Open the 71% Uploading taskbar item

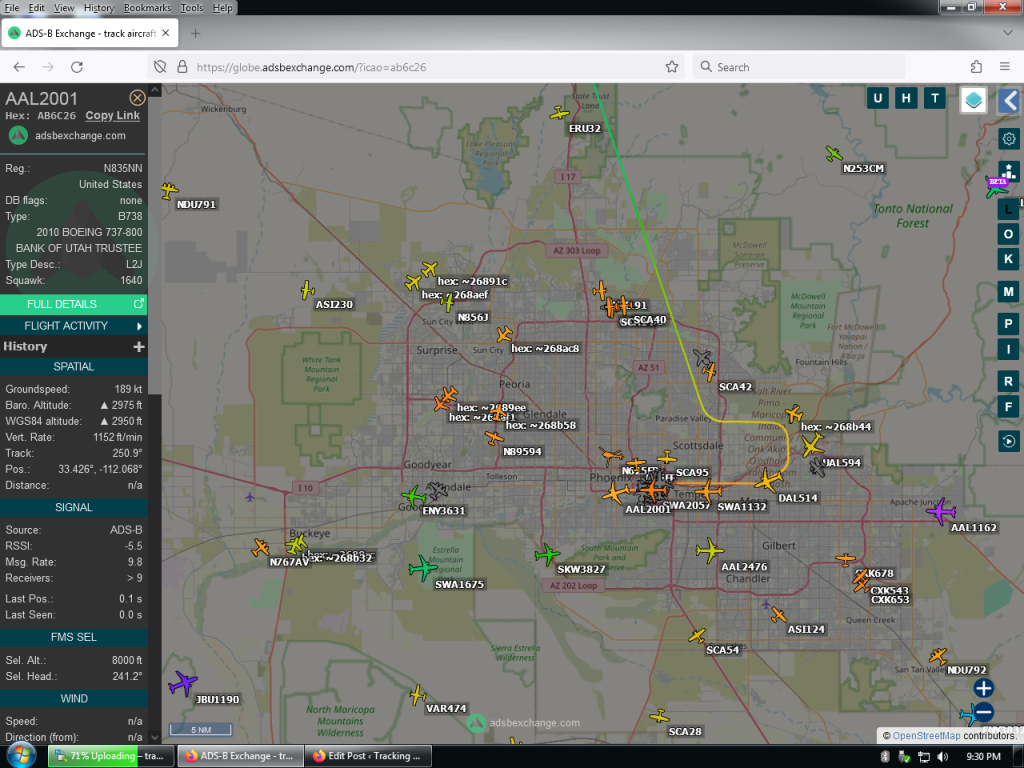coord(112,756)
